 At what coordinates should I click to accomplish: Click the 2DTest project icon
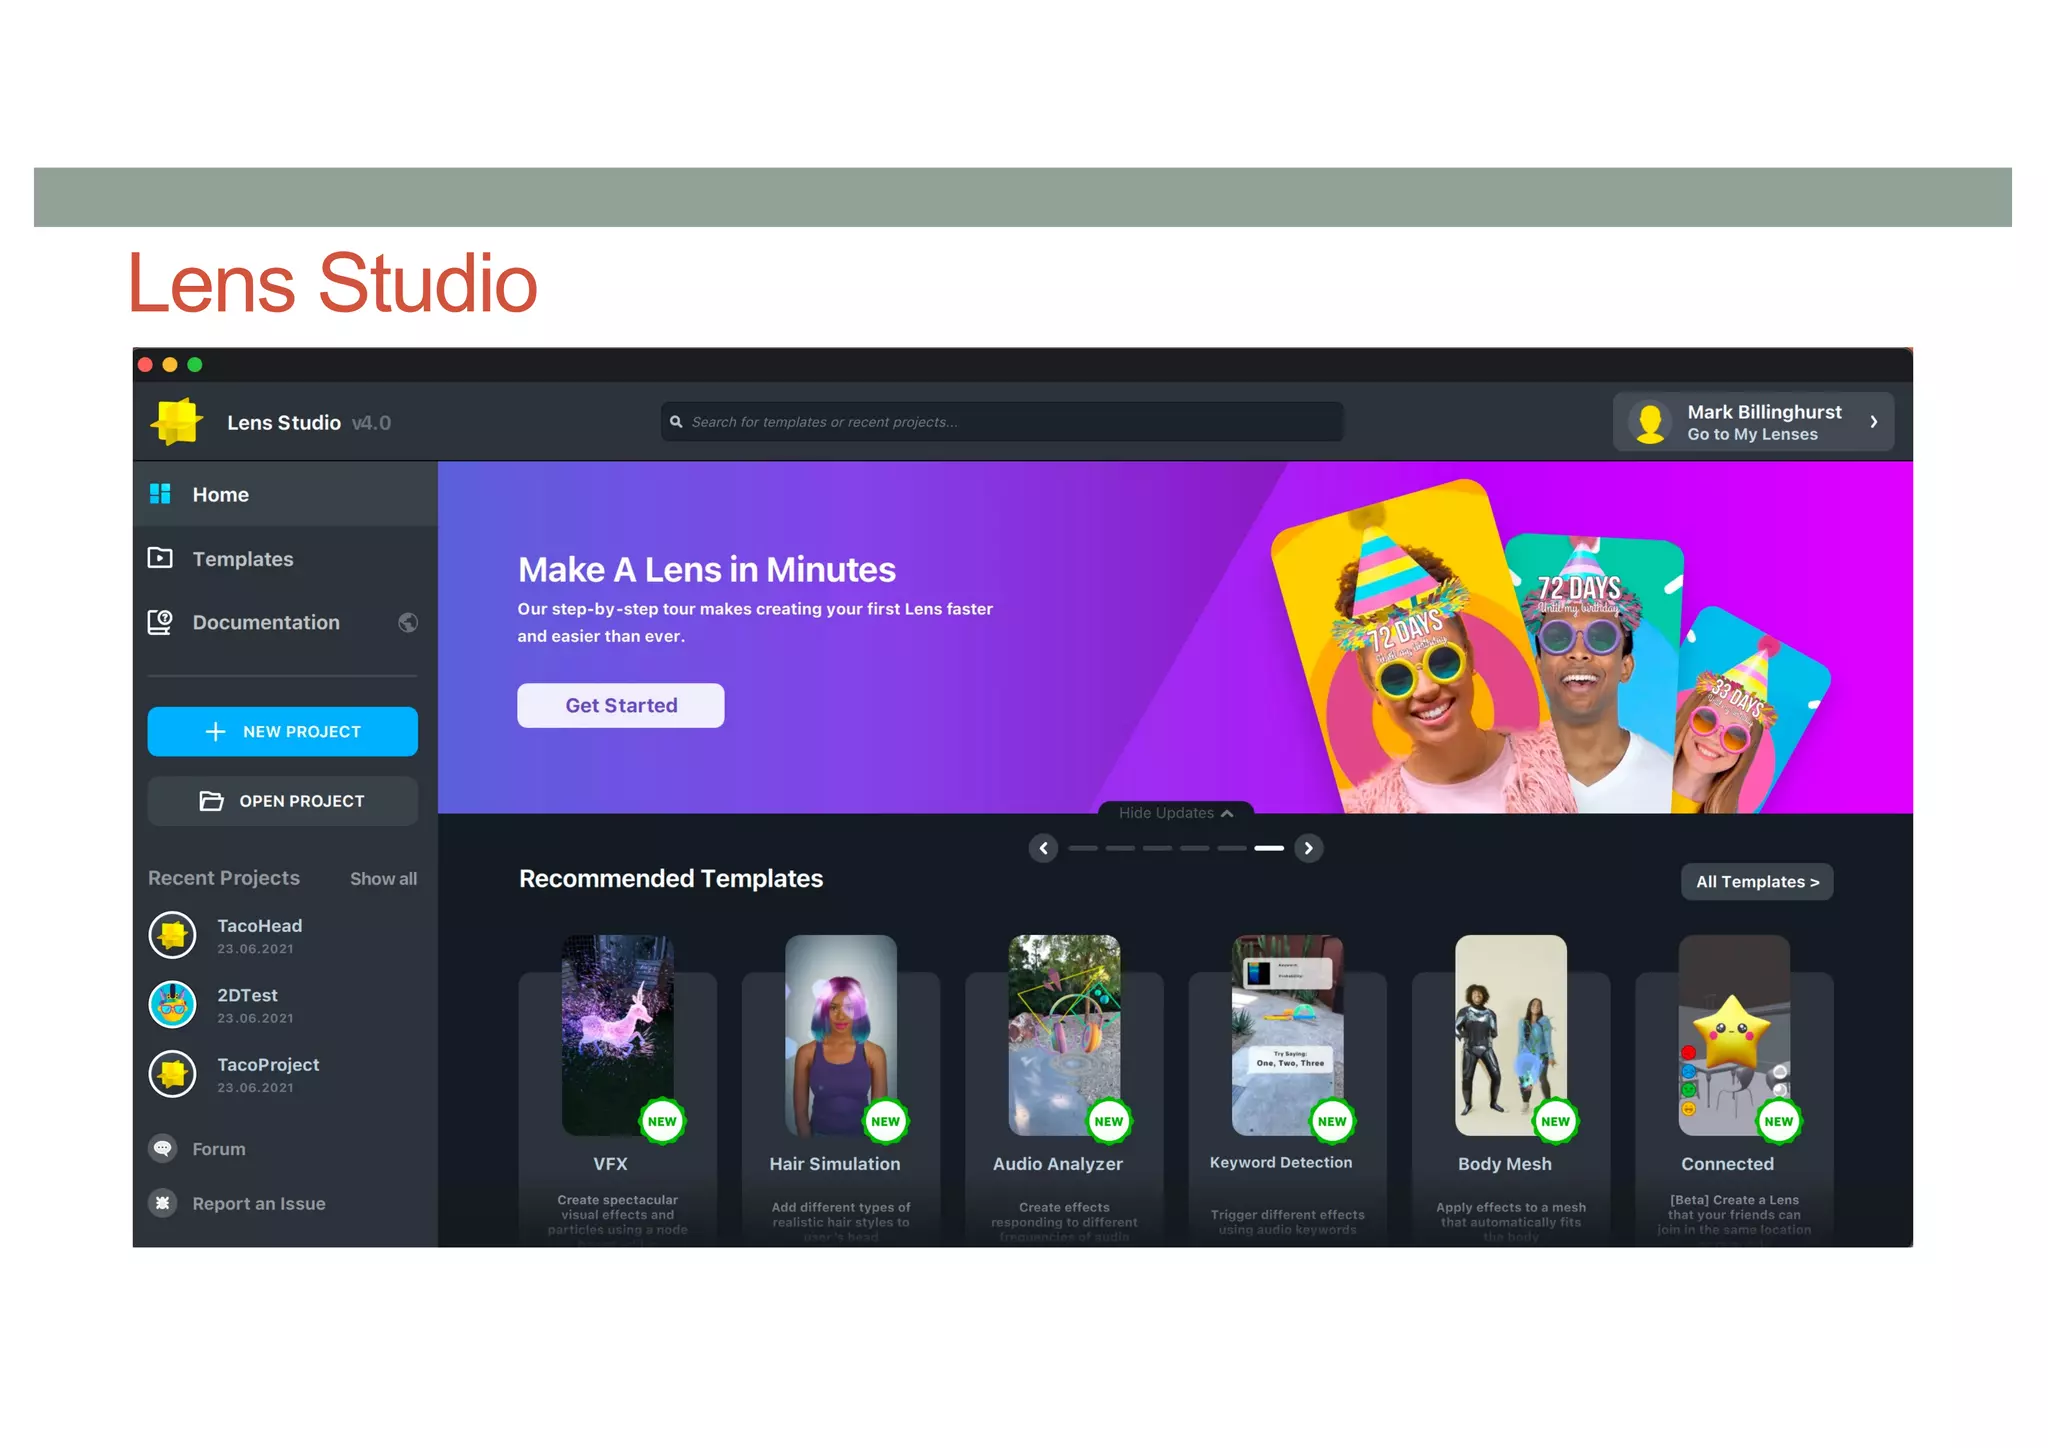click(173, 1005)
